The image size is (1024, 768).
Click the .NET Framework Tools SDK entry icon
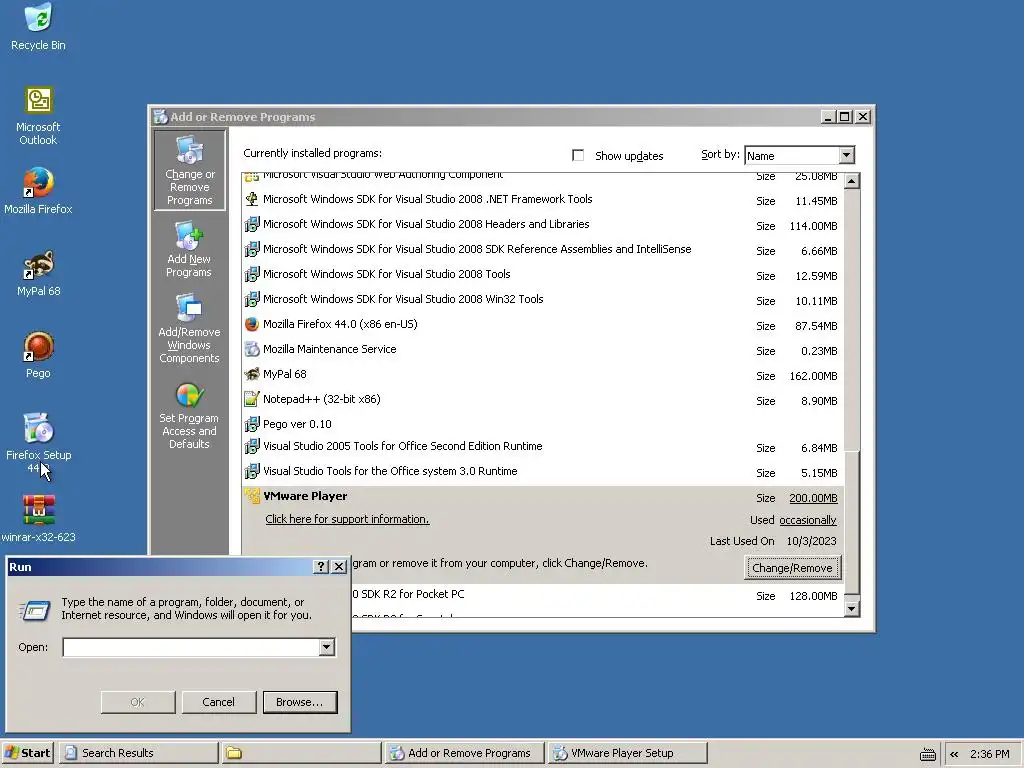[x=251, y=199]
